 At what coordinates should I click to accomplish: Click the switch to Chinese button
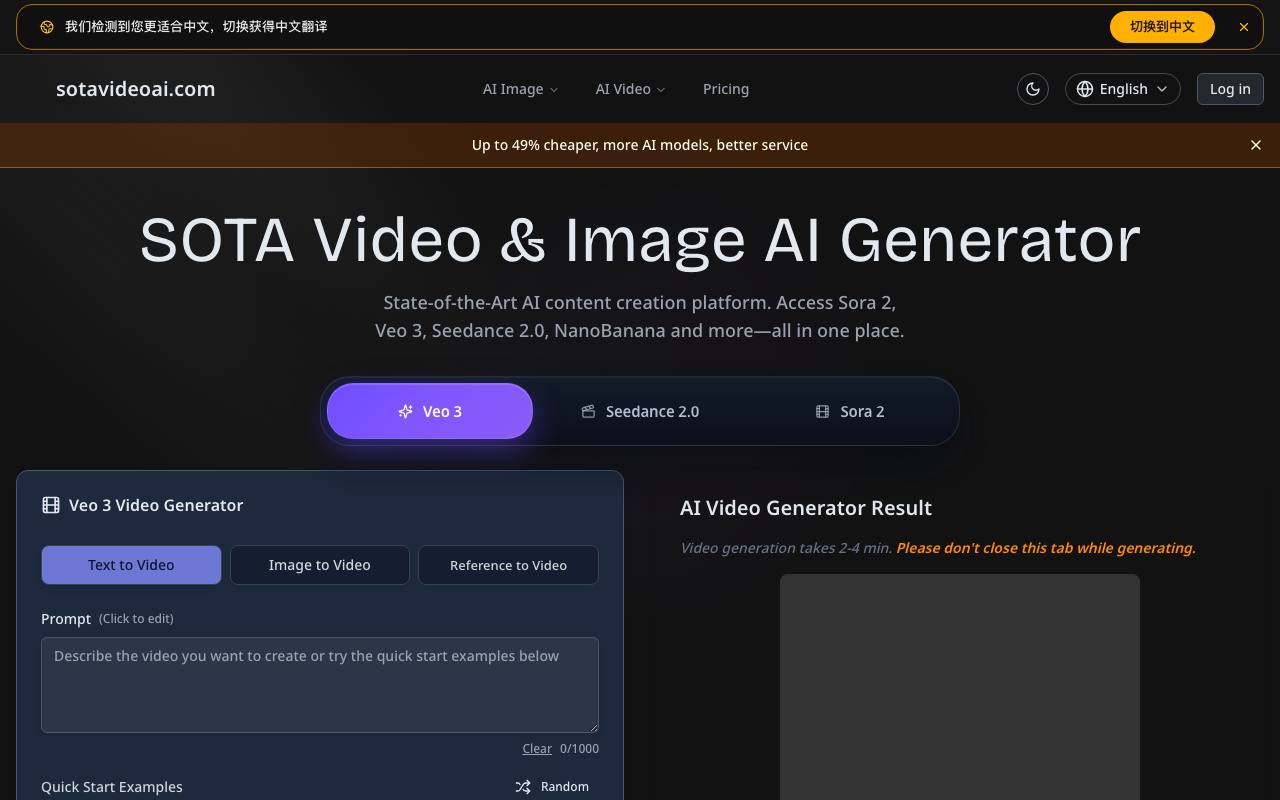(1162, 27)
